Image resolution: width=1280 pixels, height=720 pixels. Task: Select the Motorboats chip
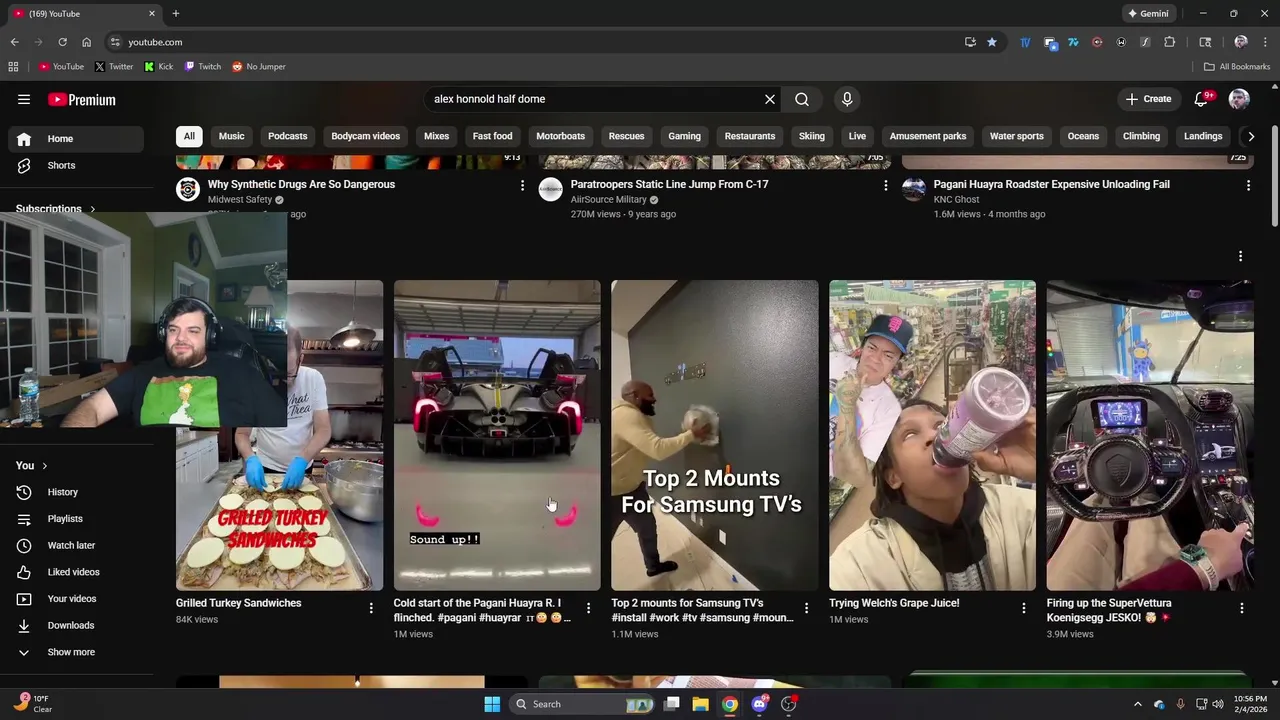tap(560, 136)
